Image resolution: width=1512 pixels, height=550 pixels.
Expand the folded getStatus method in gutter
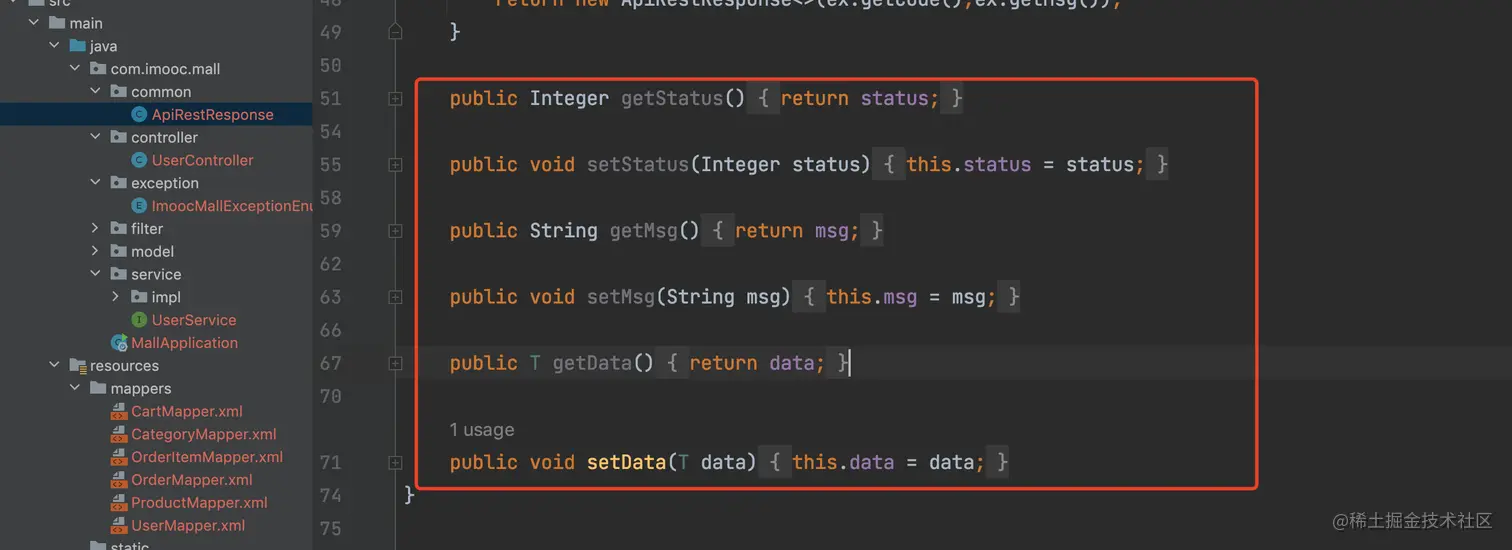pyautogui.click(x=395, y=99)
